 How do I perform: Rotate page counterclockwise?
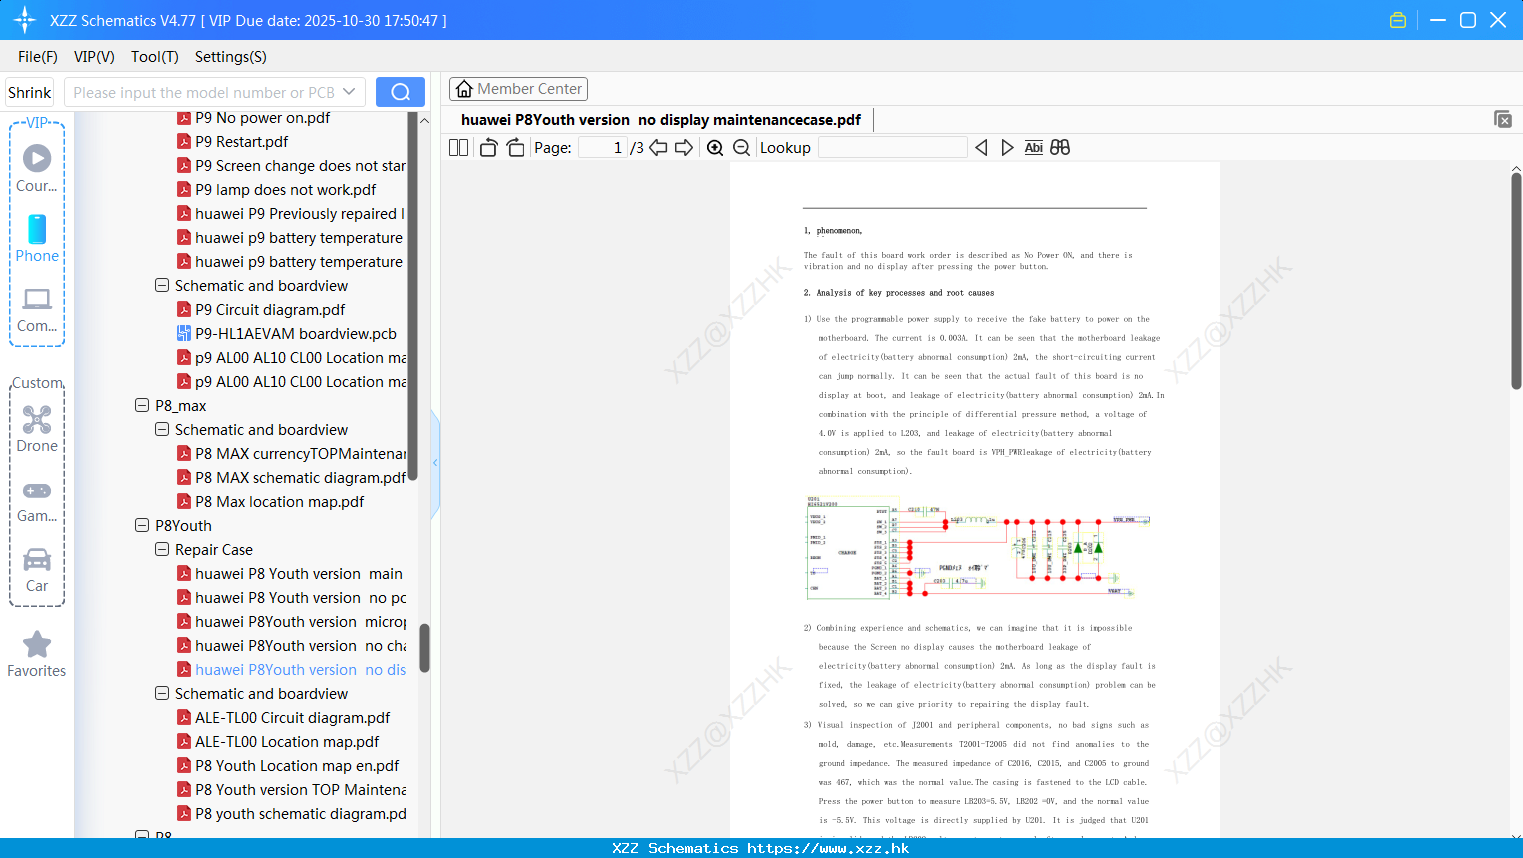[488, 148]
